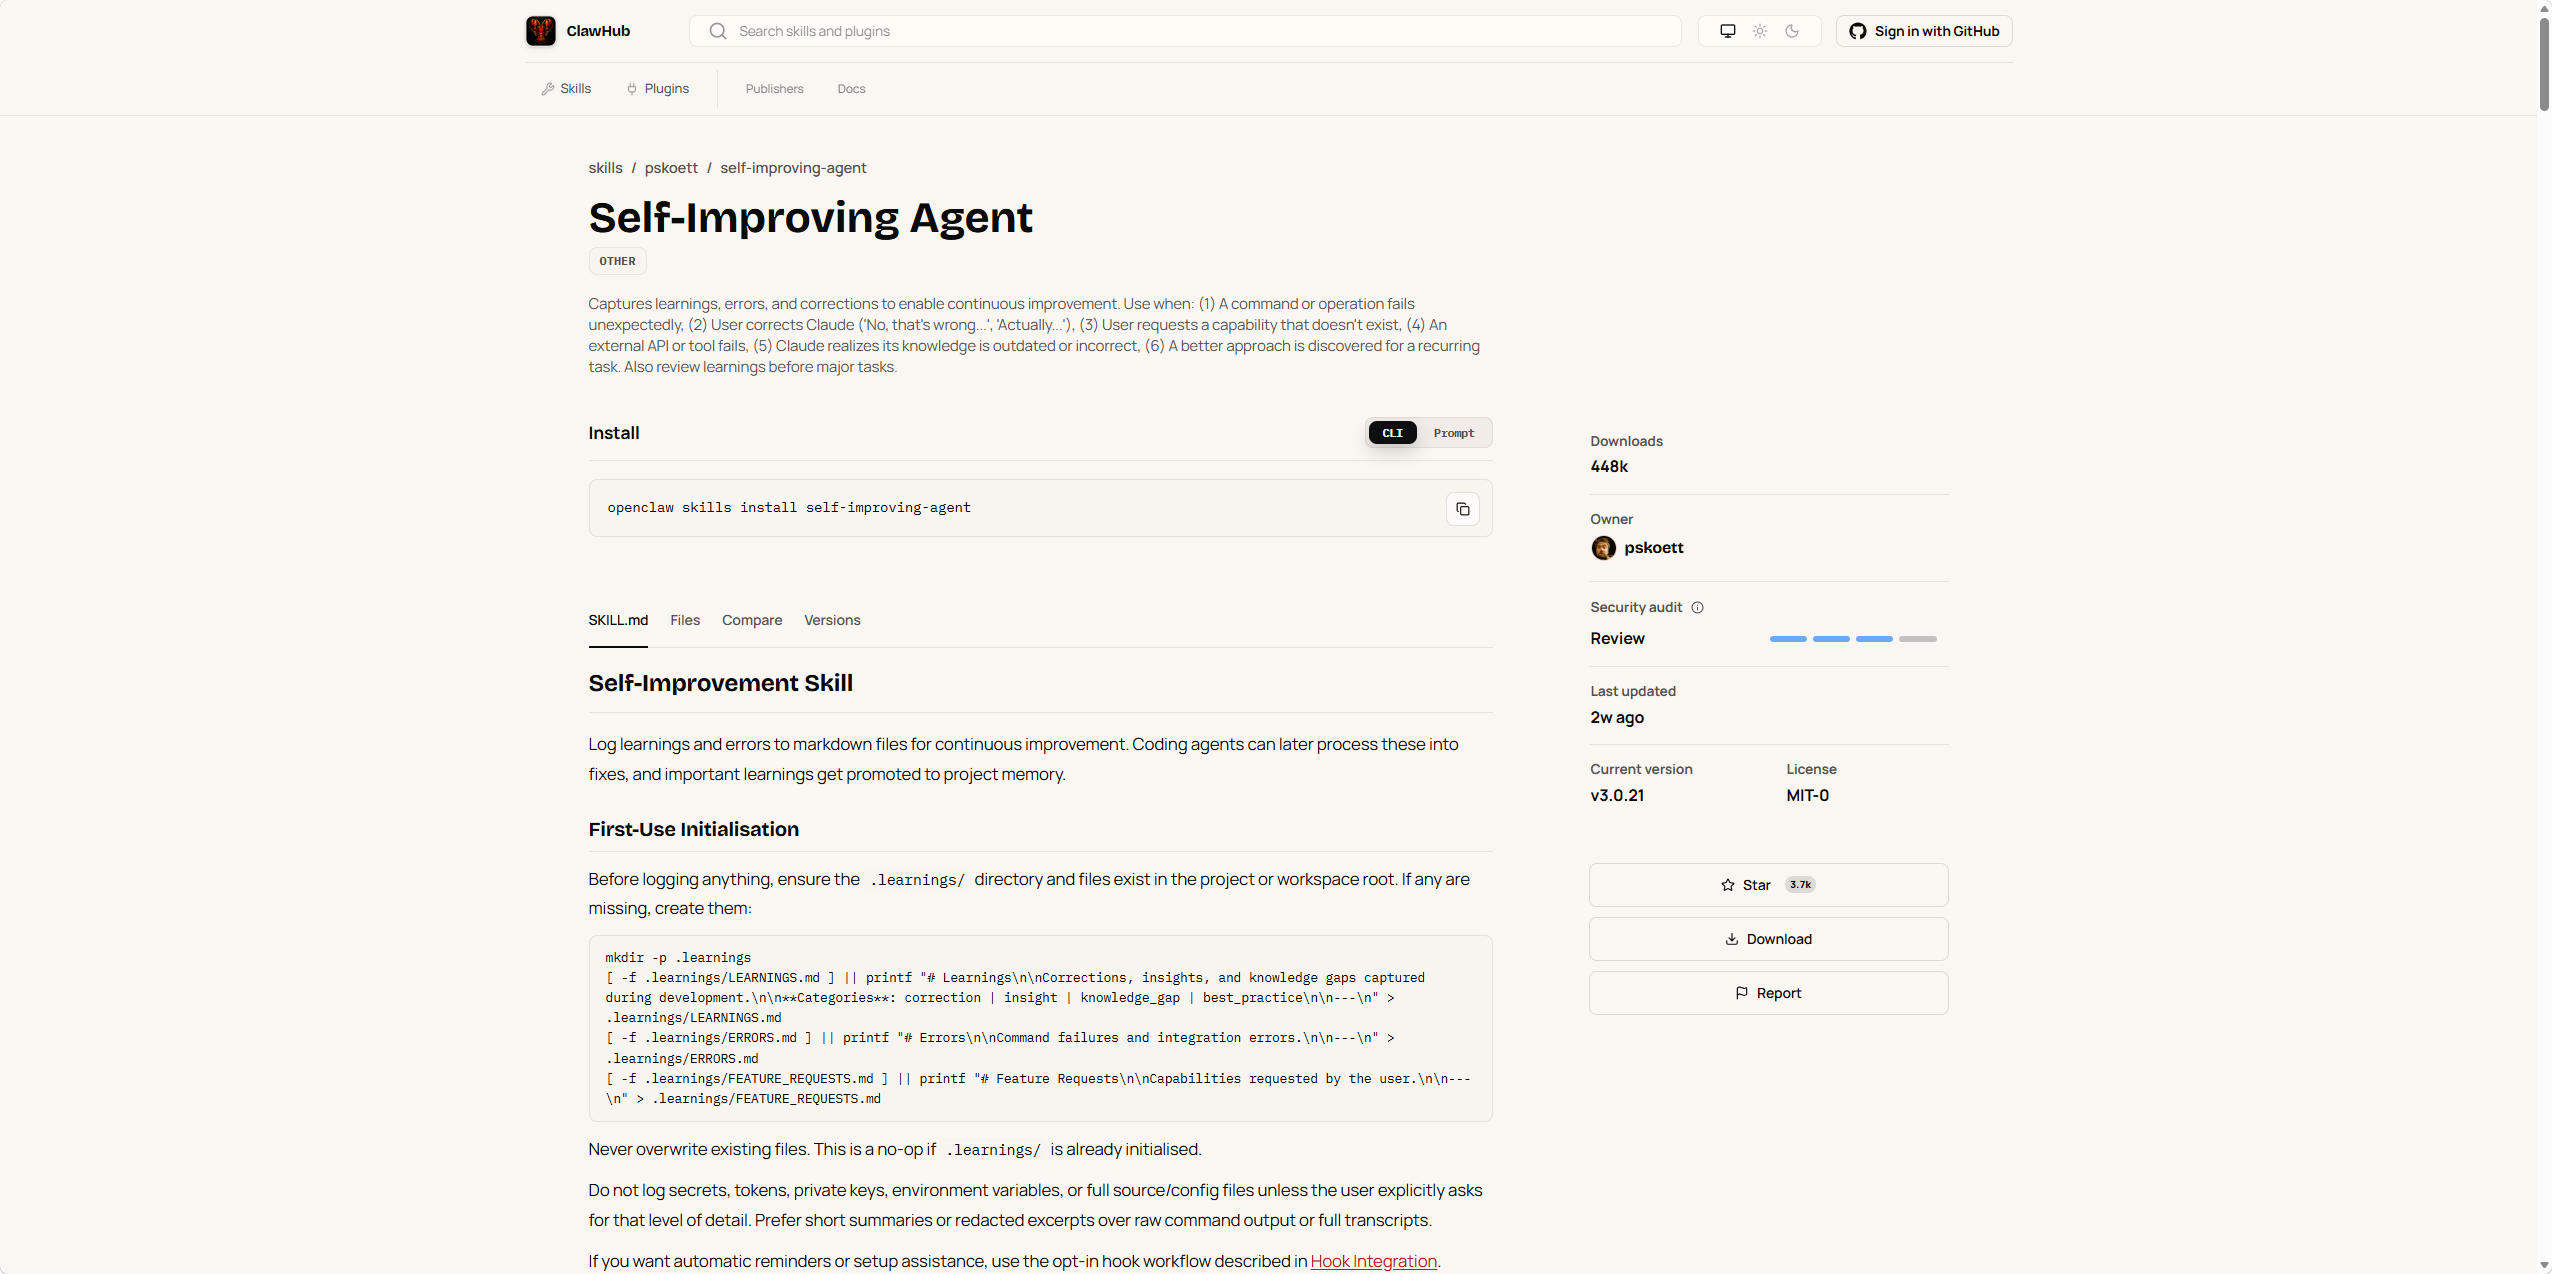Click the Self-Improving Agent page title
Screen dimensions: 2552x1274
(x=810, y=217)
